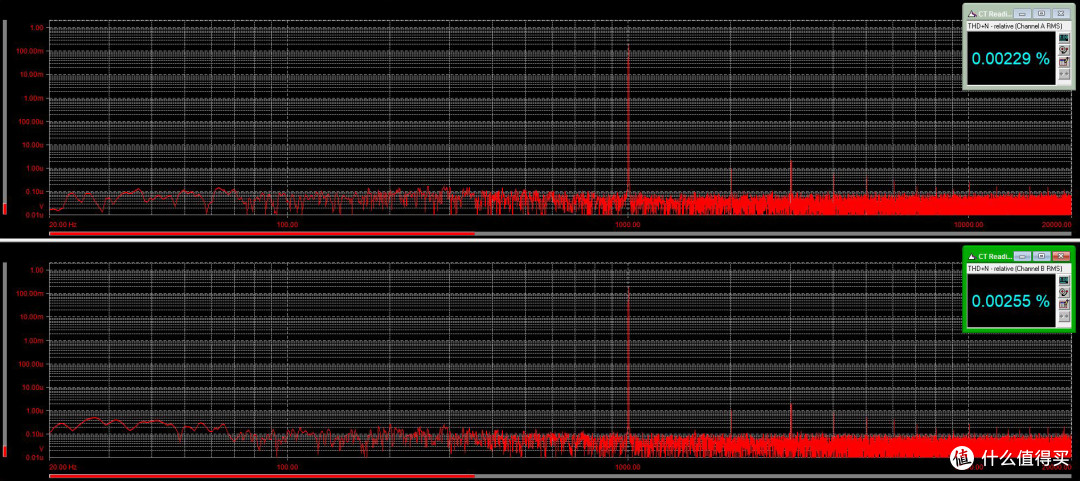Click 1.00m amplitude label on bottom graph
The width and height of the screenshot is (1080, 481).
[x=35, y=340]
